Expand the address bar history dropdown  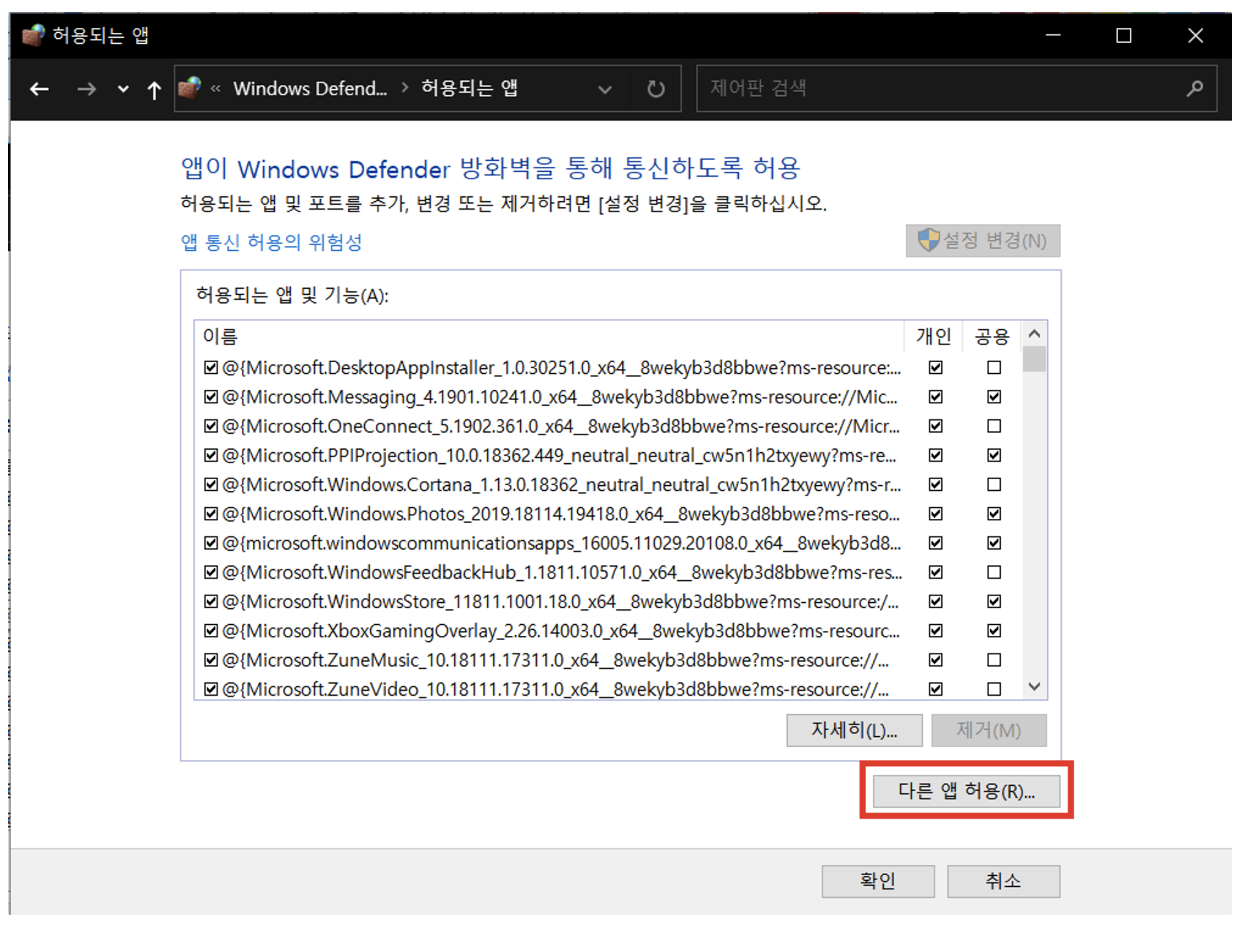pos(605,89)
